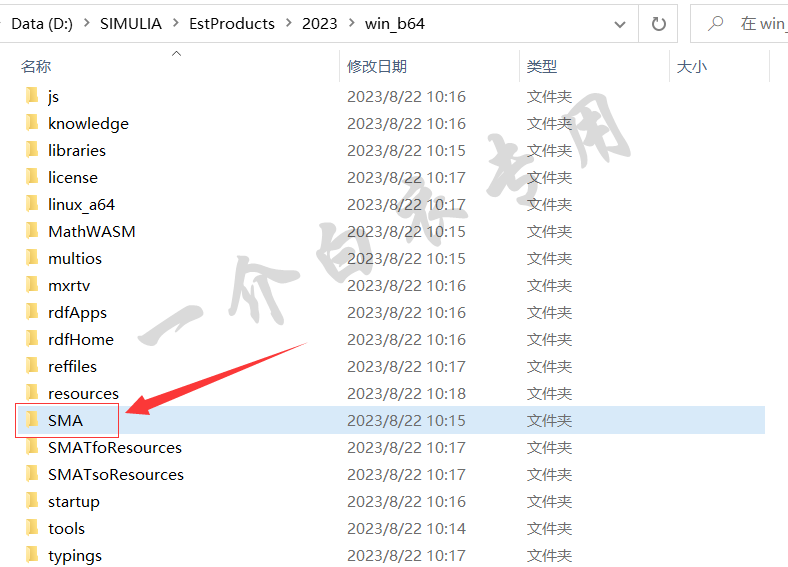Select the SMATfoResources folder name

click(x=115, y=448)
